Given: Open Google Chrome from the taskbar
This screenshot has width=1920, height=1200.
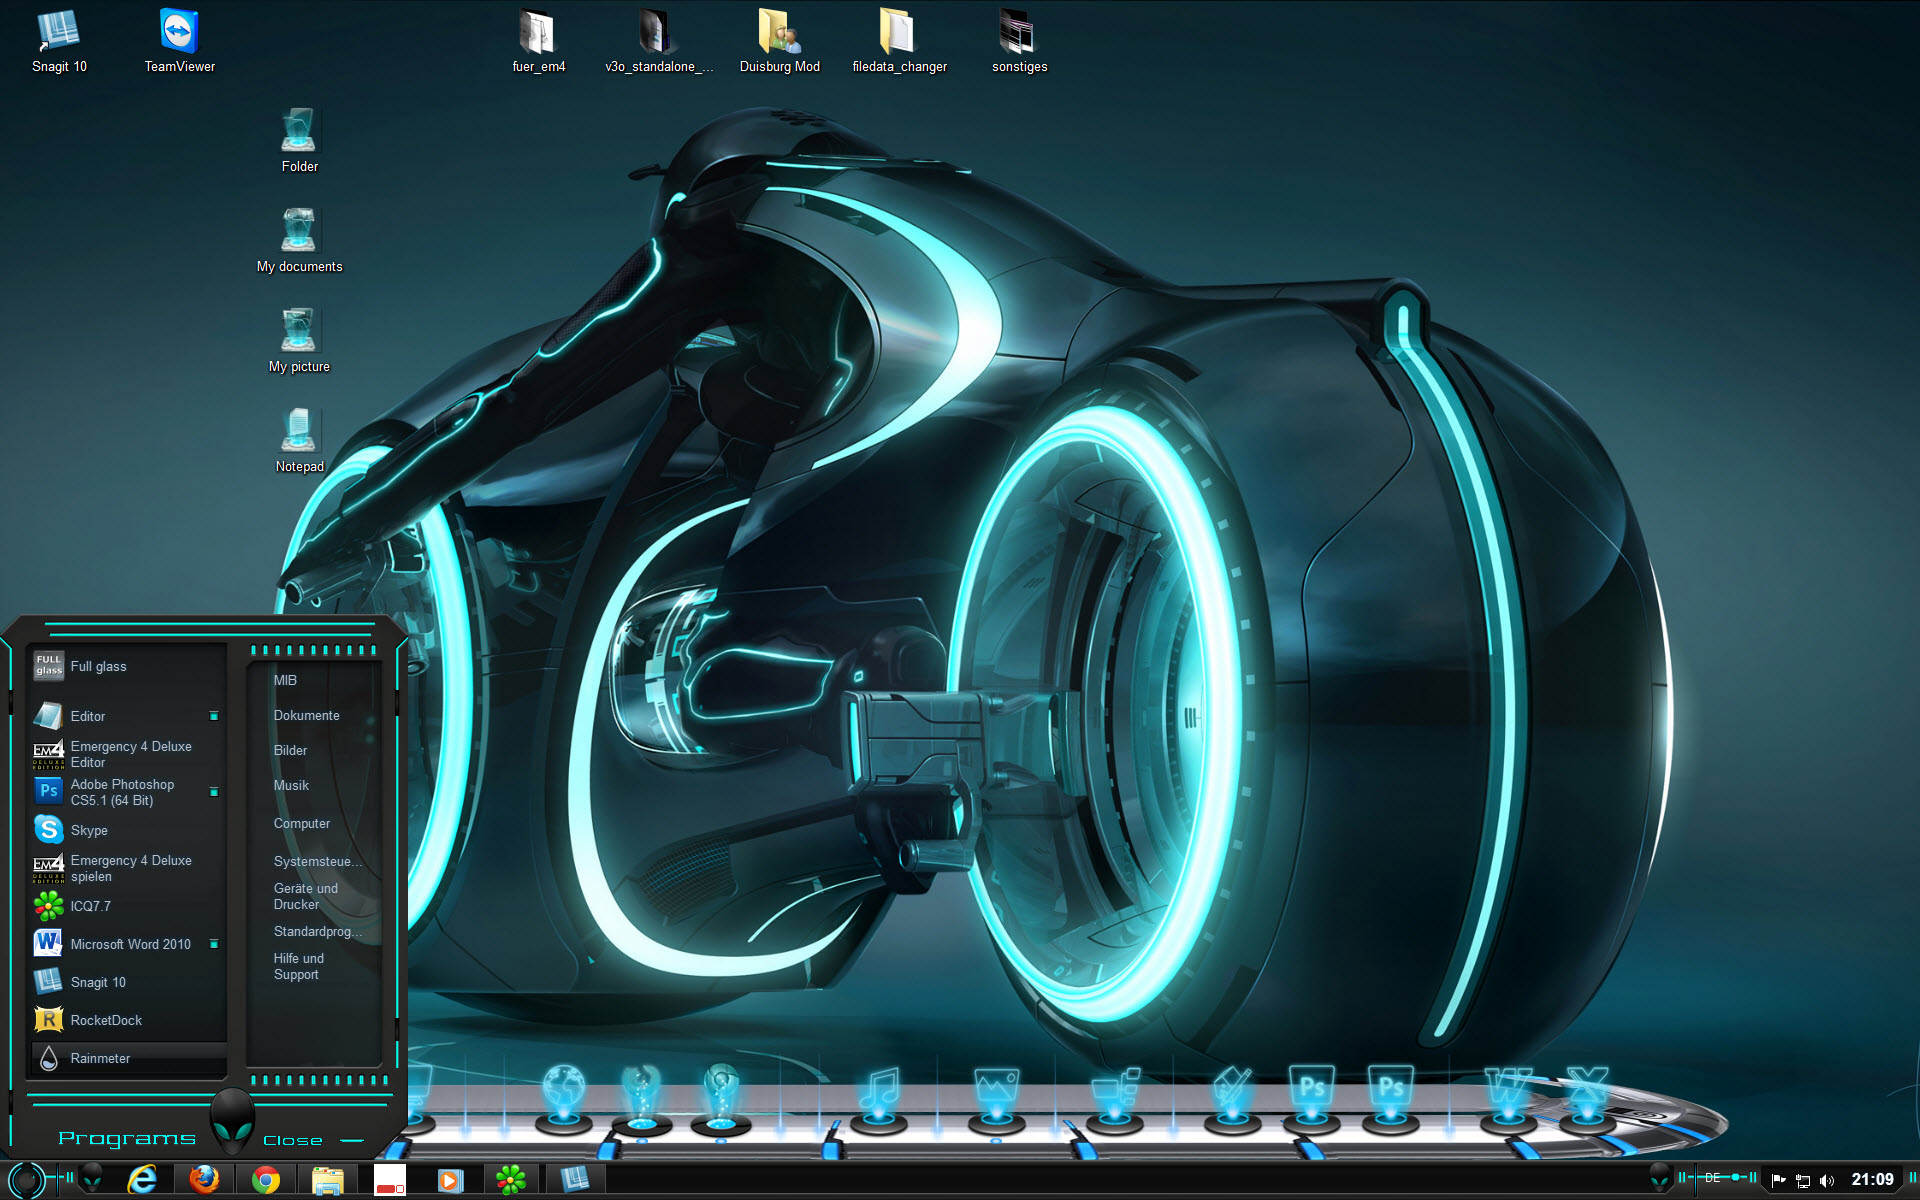Looking at the screenshot, I should click(x=266, y=1180).
